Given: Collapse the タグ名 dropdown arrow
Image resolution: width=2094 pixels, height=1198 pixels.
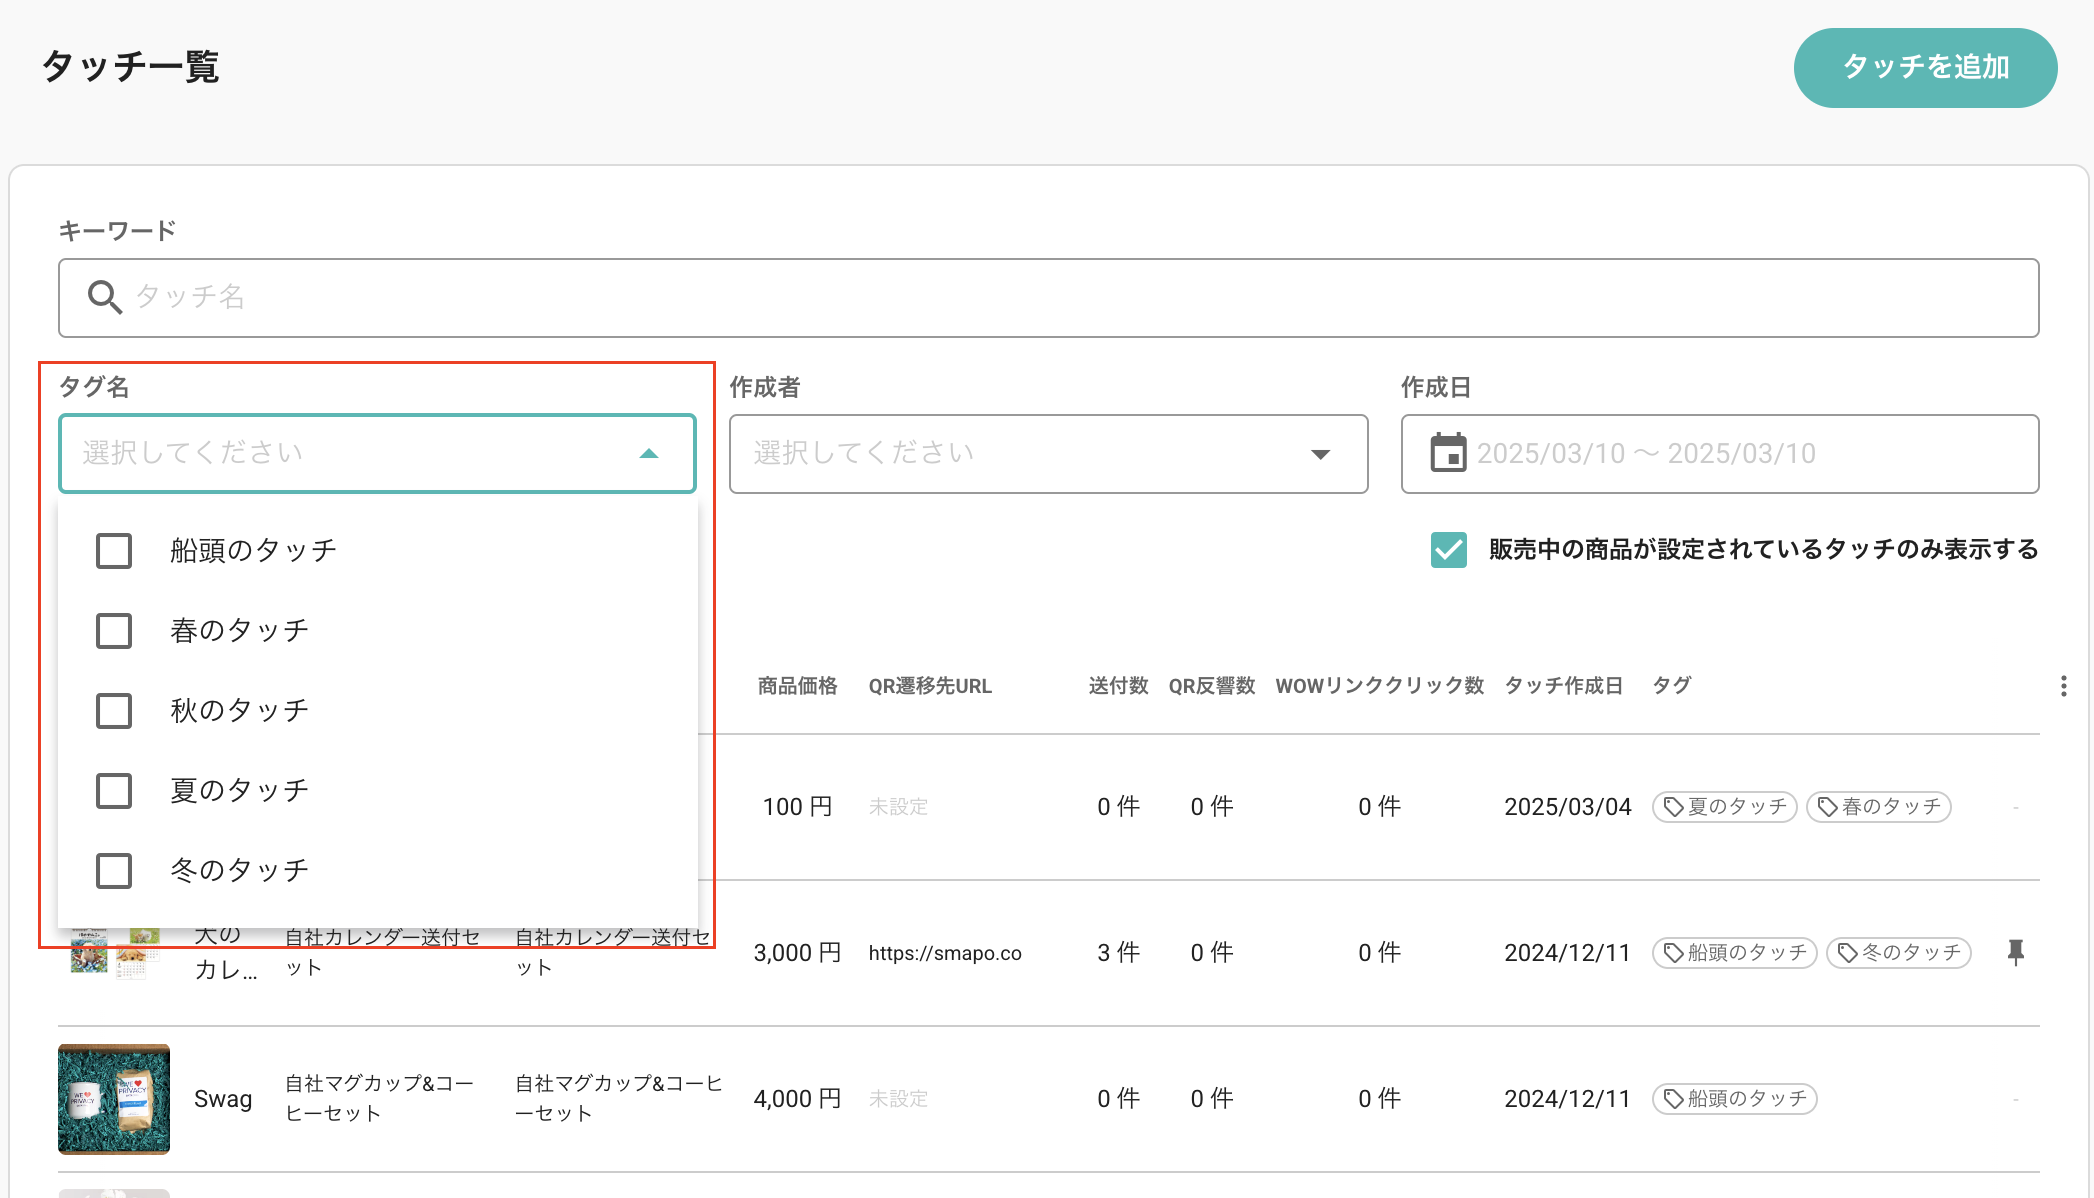Looking at the screenshot, I should pos(649,454).
